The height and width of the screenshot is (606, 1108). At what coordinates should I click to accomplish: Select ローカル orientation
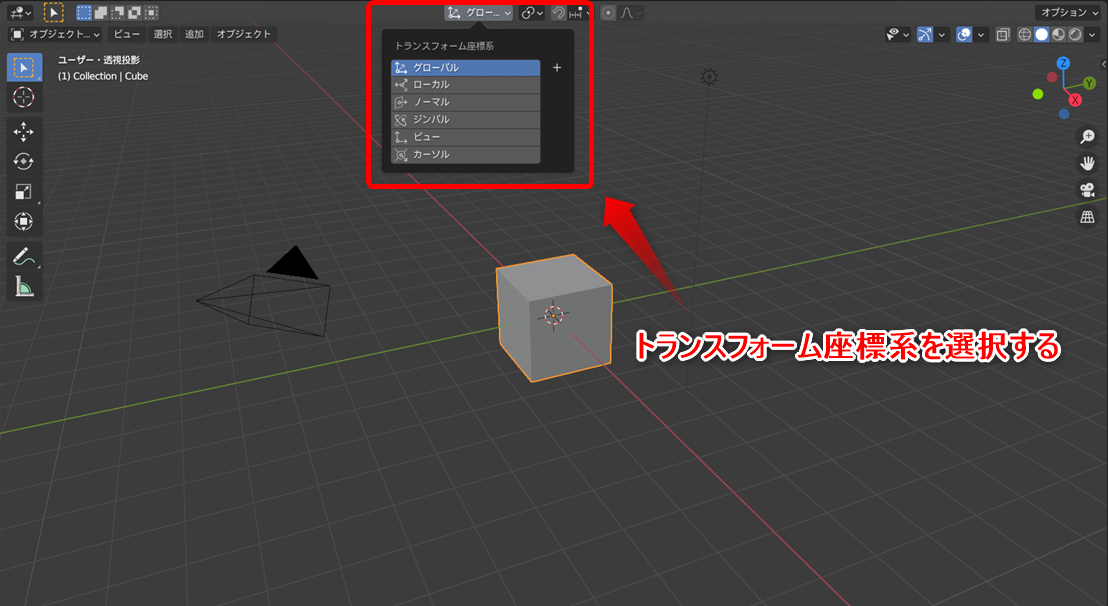point(466,85)
